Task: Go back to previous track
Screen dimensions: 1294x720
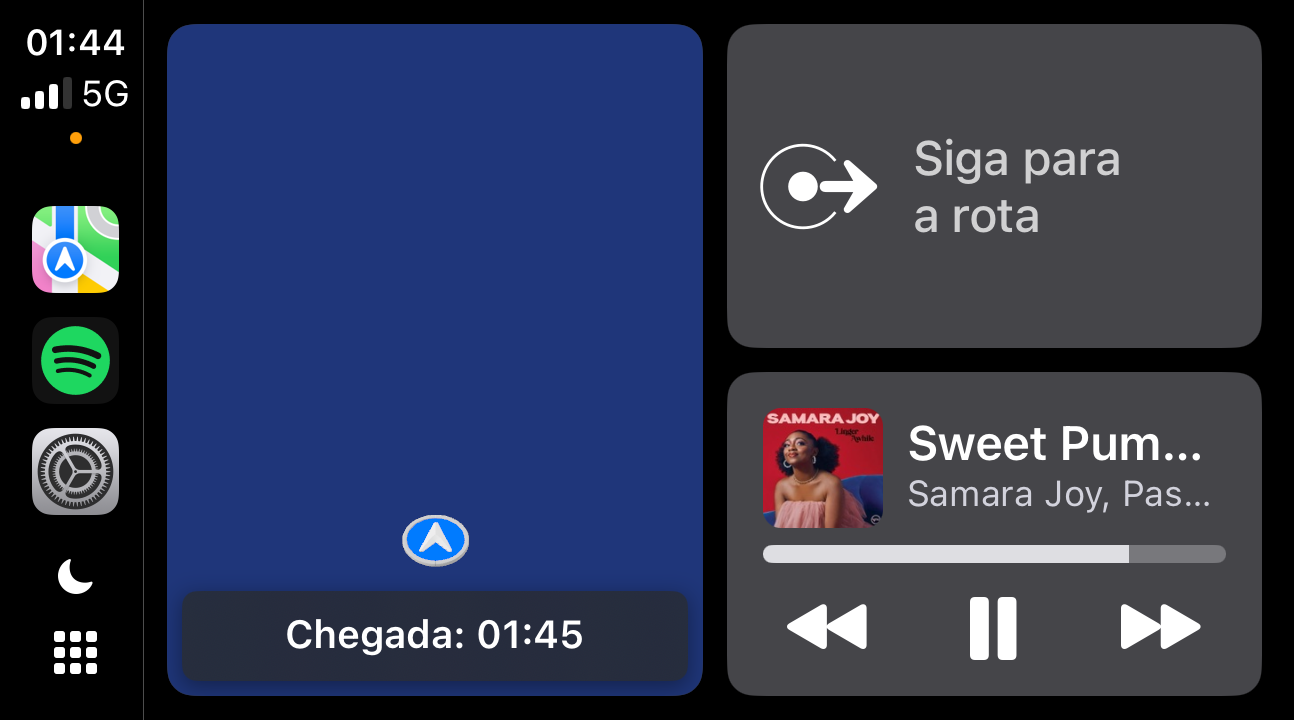Action: pyautogui.click(x=827, y=628)
